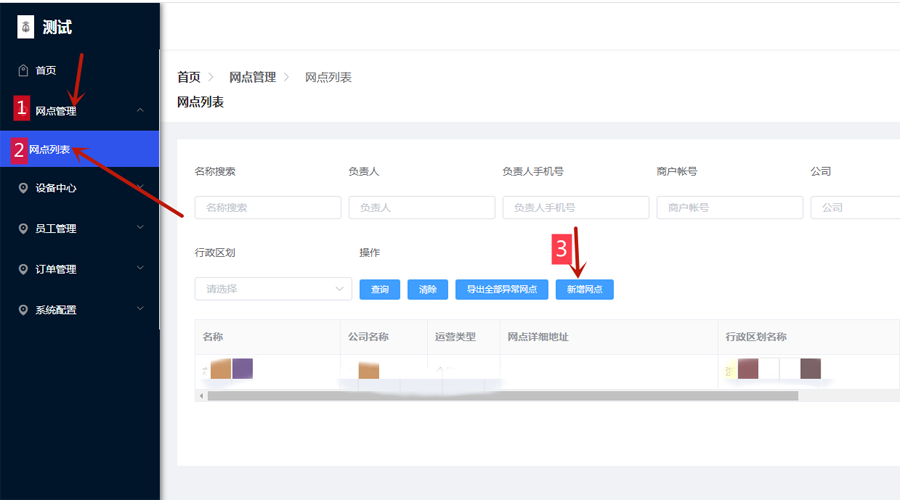Collapse the 网点管理 menu chevron
The height and width of the screenshot is (500, 900).
tap(140, 110)
